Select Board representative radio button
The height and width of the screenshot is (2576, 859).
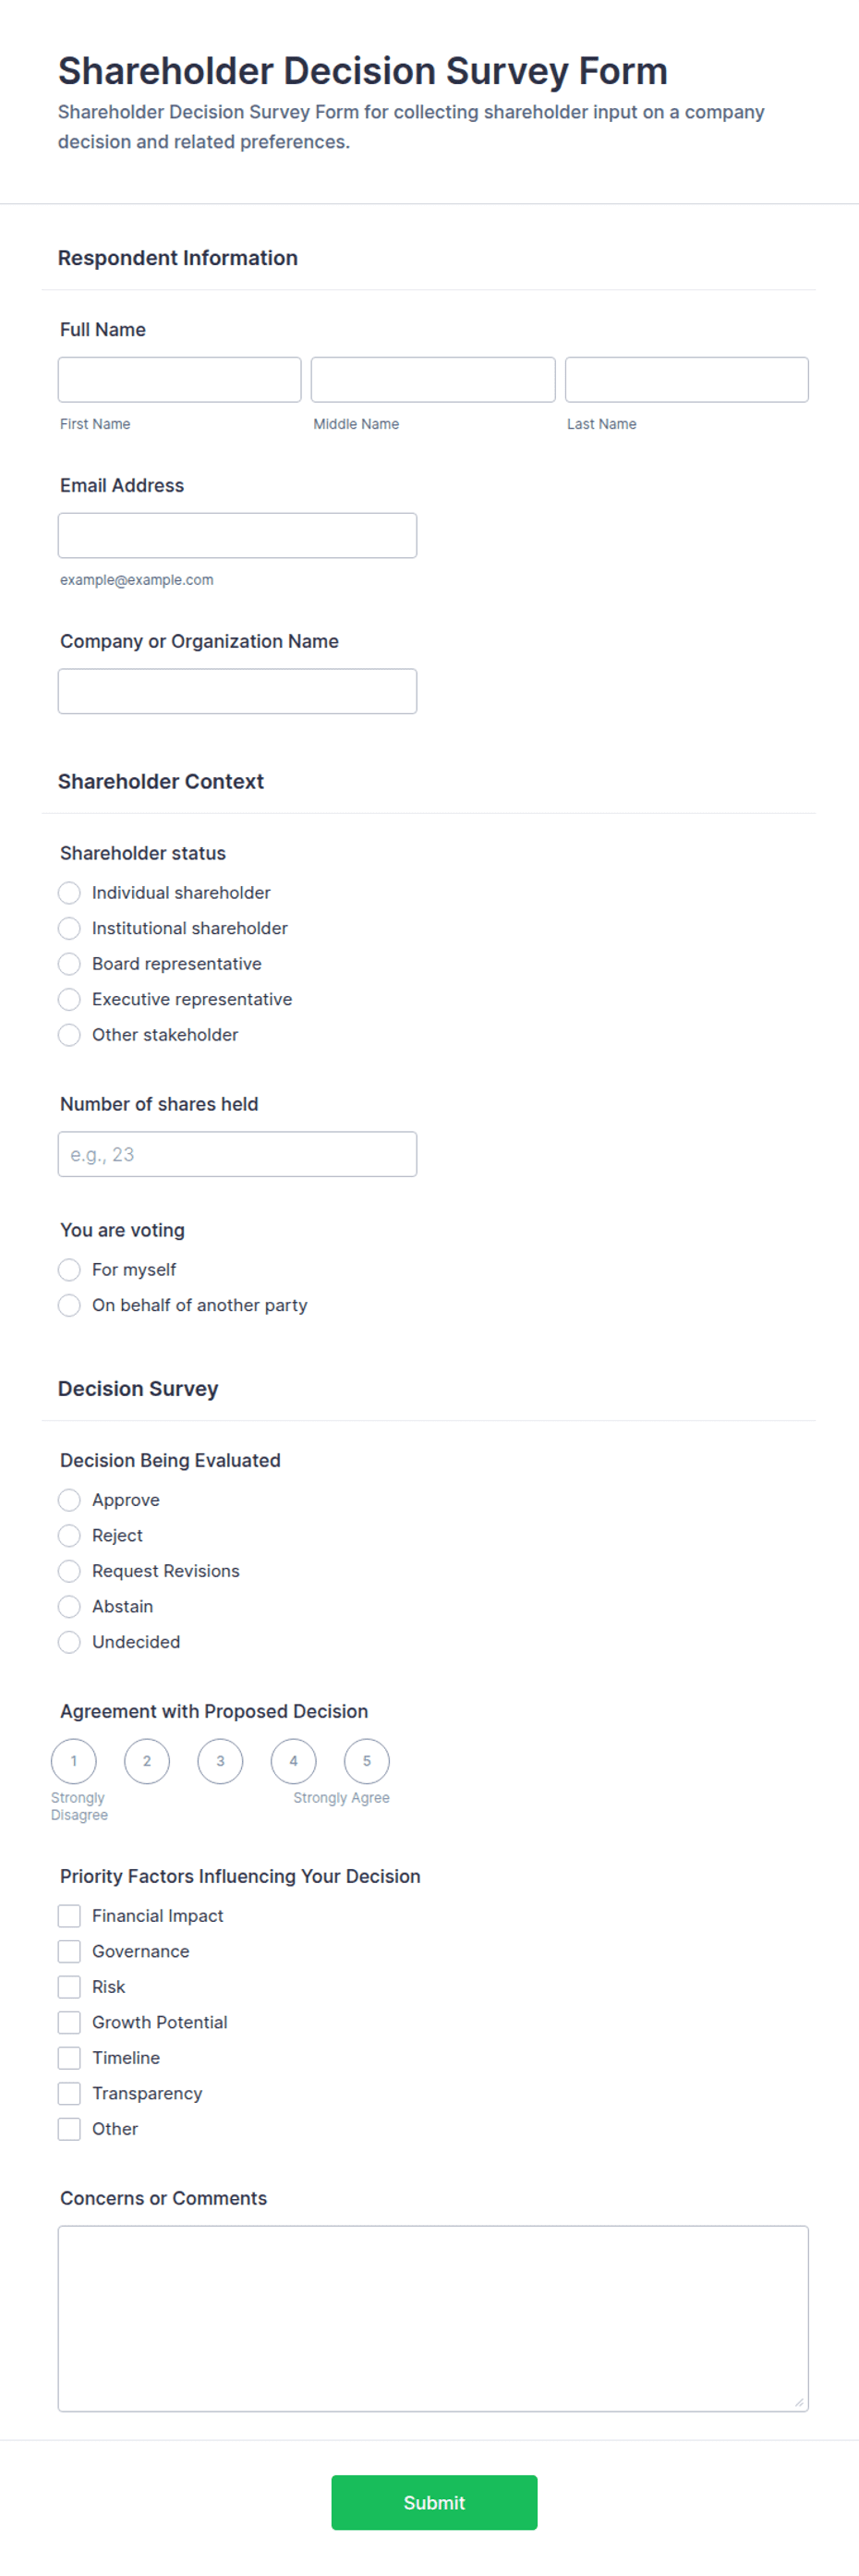[x=69, y=964]
